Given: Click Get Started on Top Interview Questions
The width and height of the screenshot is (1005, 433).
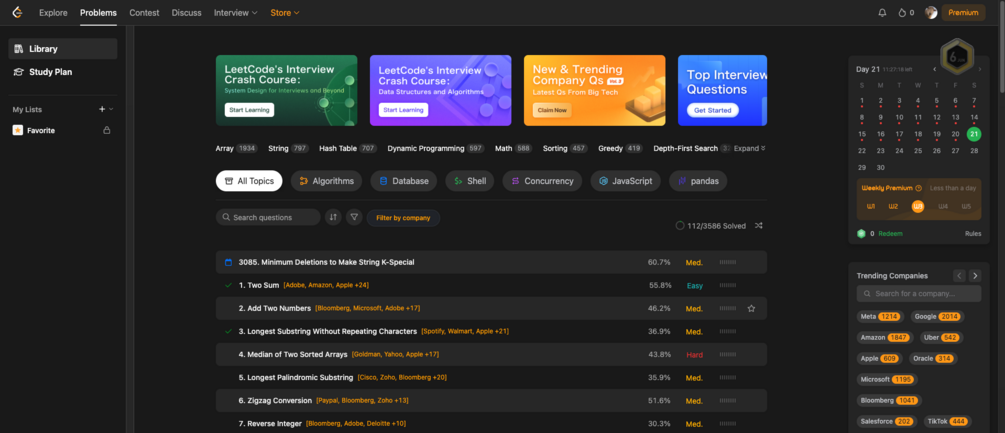Looking at the screenshot, I should click(x=713, y=110).
